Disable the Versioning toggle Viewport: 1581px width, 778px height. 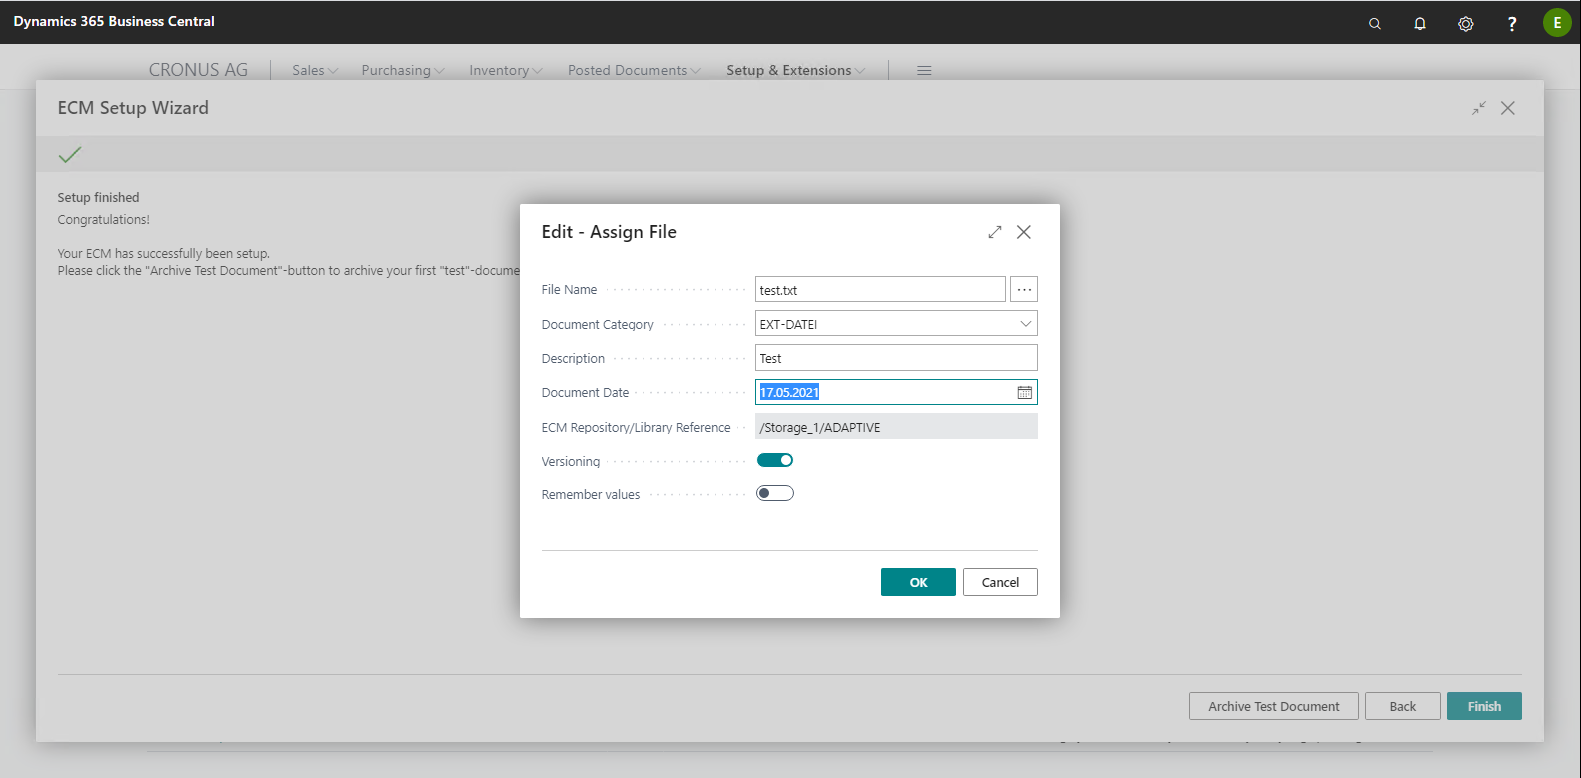pos(775,460)
